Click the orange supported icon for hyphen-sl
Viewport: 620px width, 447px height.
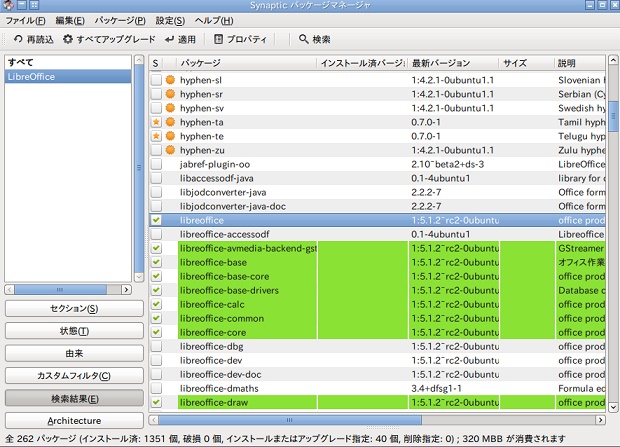tap(170, 80)
